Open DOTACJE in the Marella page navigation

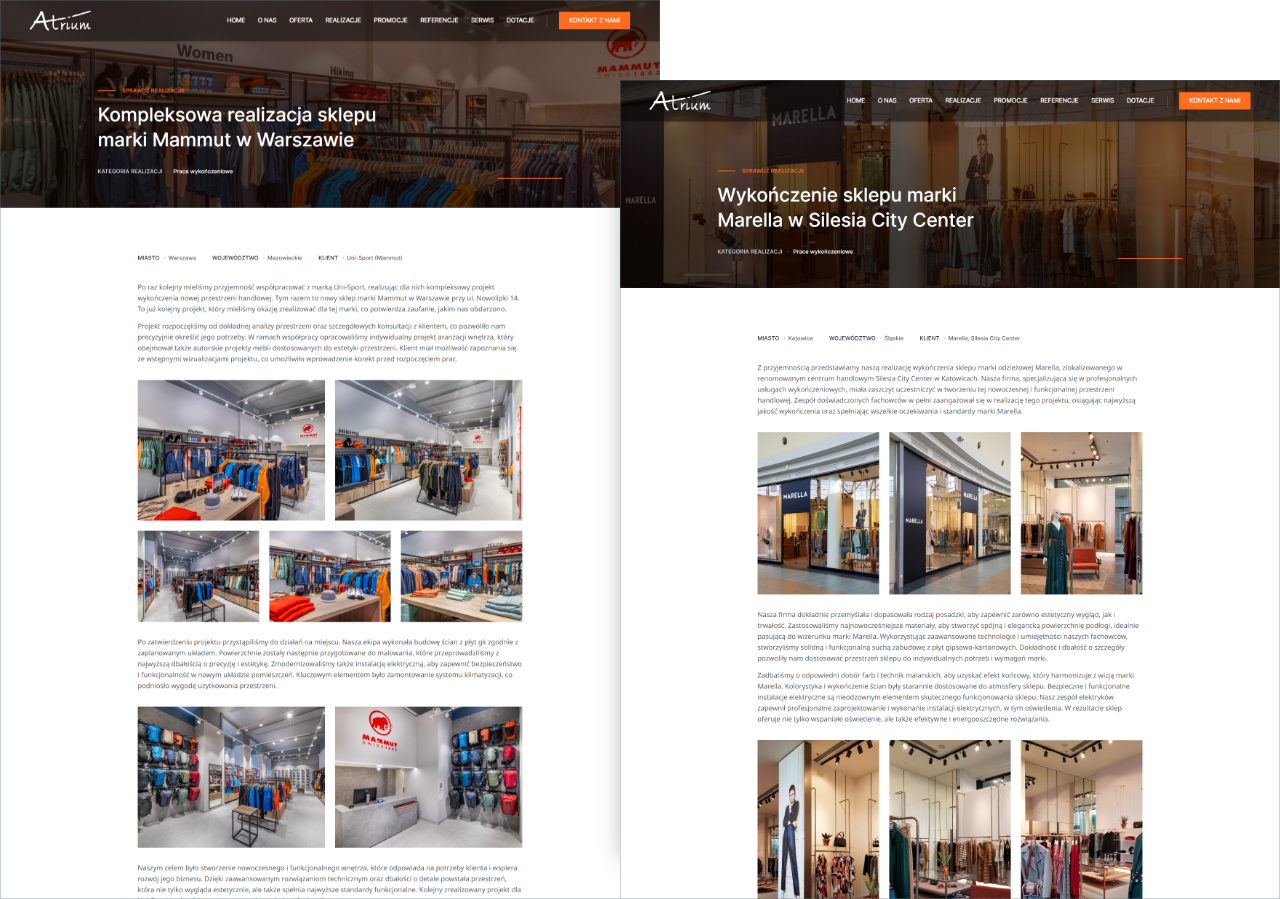point(1140,101)
